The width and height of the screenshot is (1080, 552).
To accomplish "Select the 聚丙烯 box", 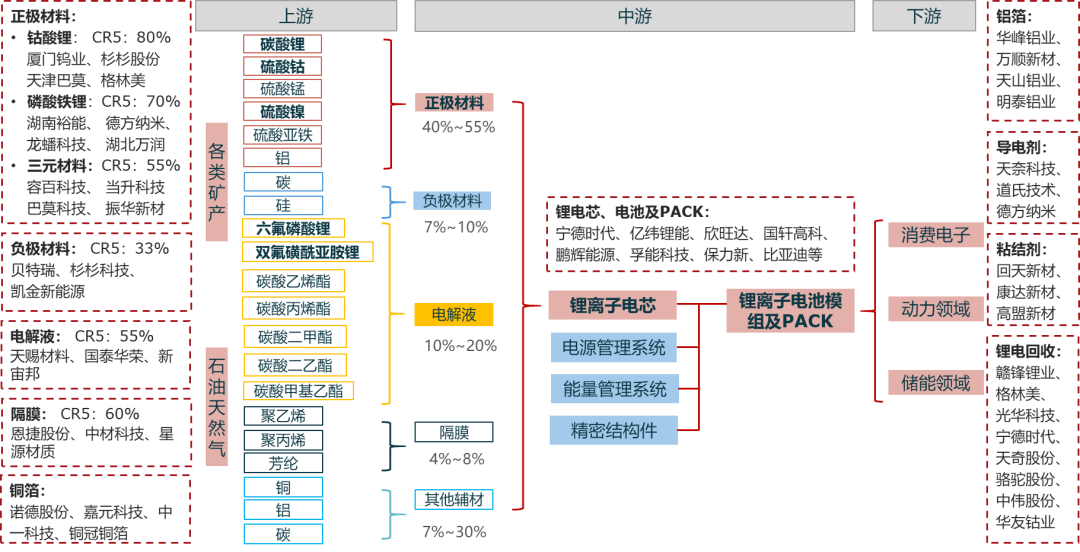I will (282, 439).
